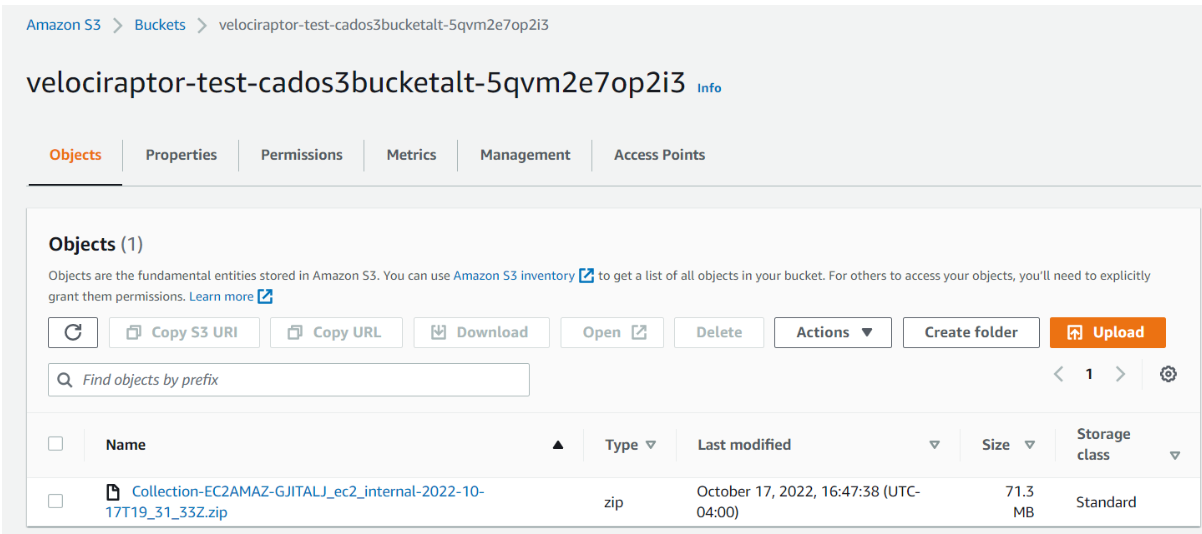Switch to the Permissions tab
The image size is (1202, 534).
click(301, 155)
